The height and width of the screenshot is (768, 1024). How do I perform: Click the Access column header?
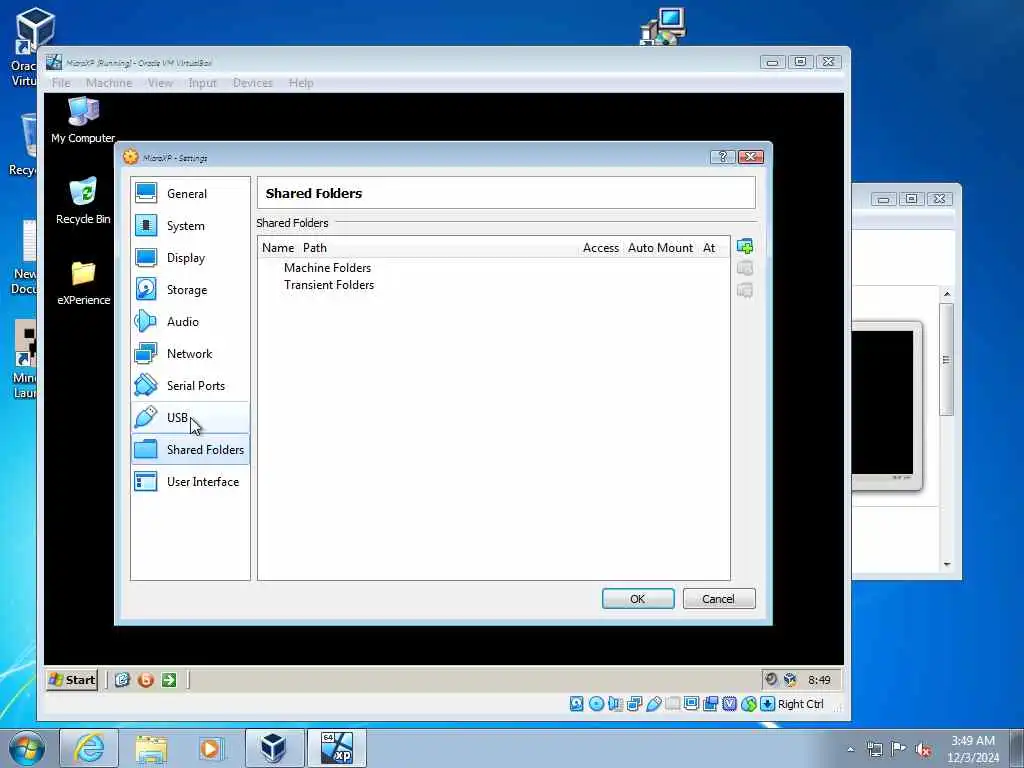tap(601, 248)
